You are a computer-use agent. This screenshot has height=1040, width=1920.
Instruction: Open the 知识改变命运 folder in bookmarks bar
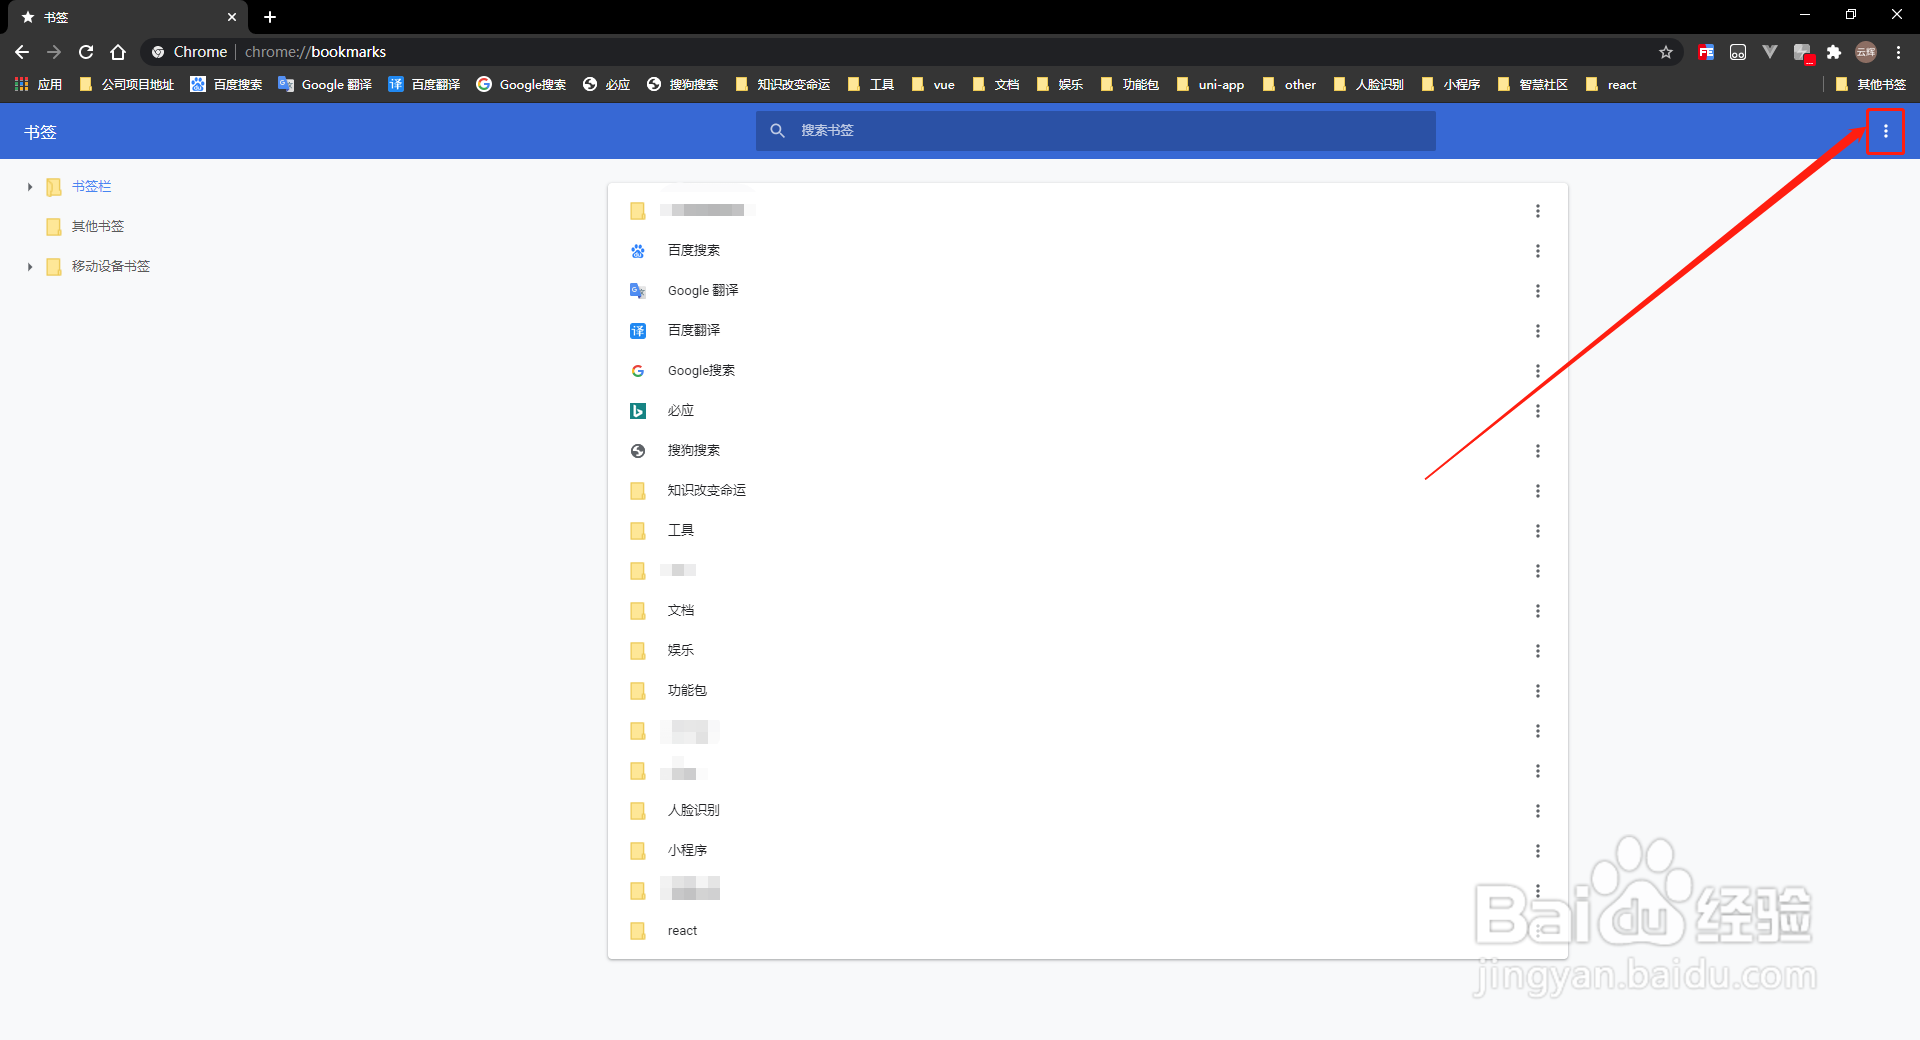tap(783, 85)
